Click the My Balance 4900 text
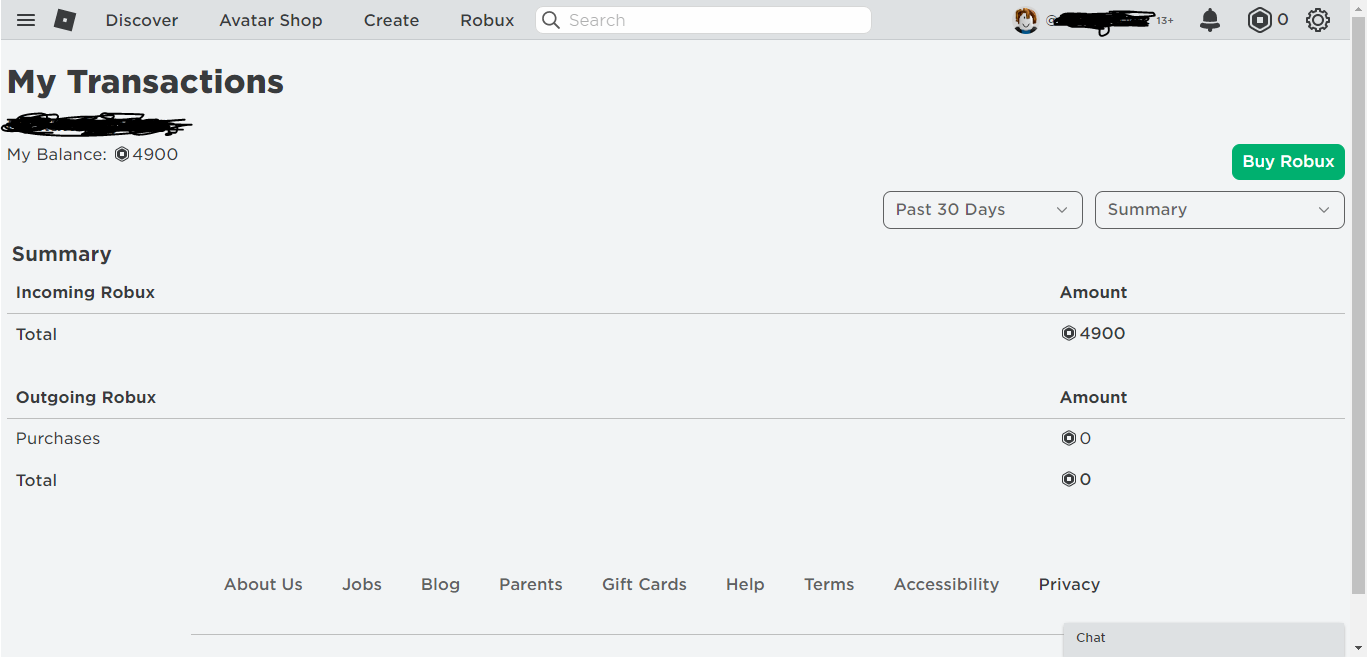 click(93, 155)
